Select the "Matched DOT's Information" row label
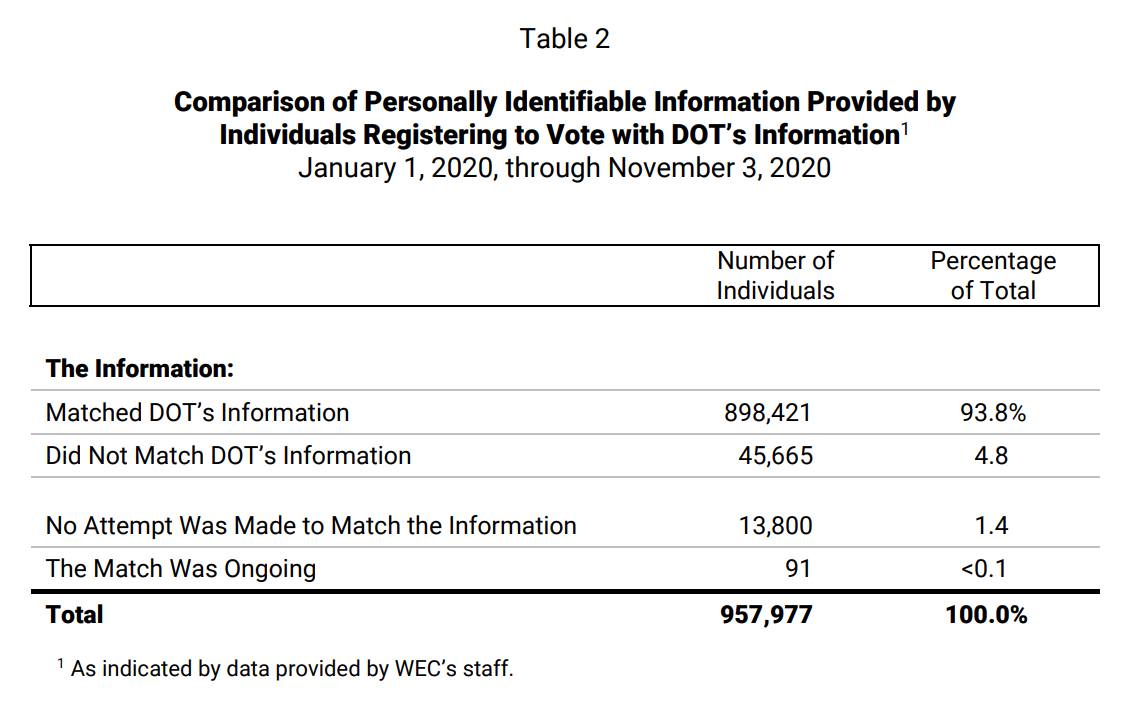This screenshot has width=1130, height=707. 197,412
